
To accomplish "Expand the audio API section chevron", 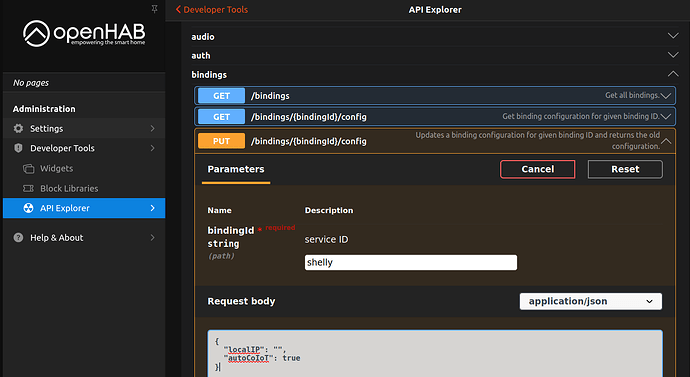I will pyautogui.click(x=673, y=36).
